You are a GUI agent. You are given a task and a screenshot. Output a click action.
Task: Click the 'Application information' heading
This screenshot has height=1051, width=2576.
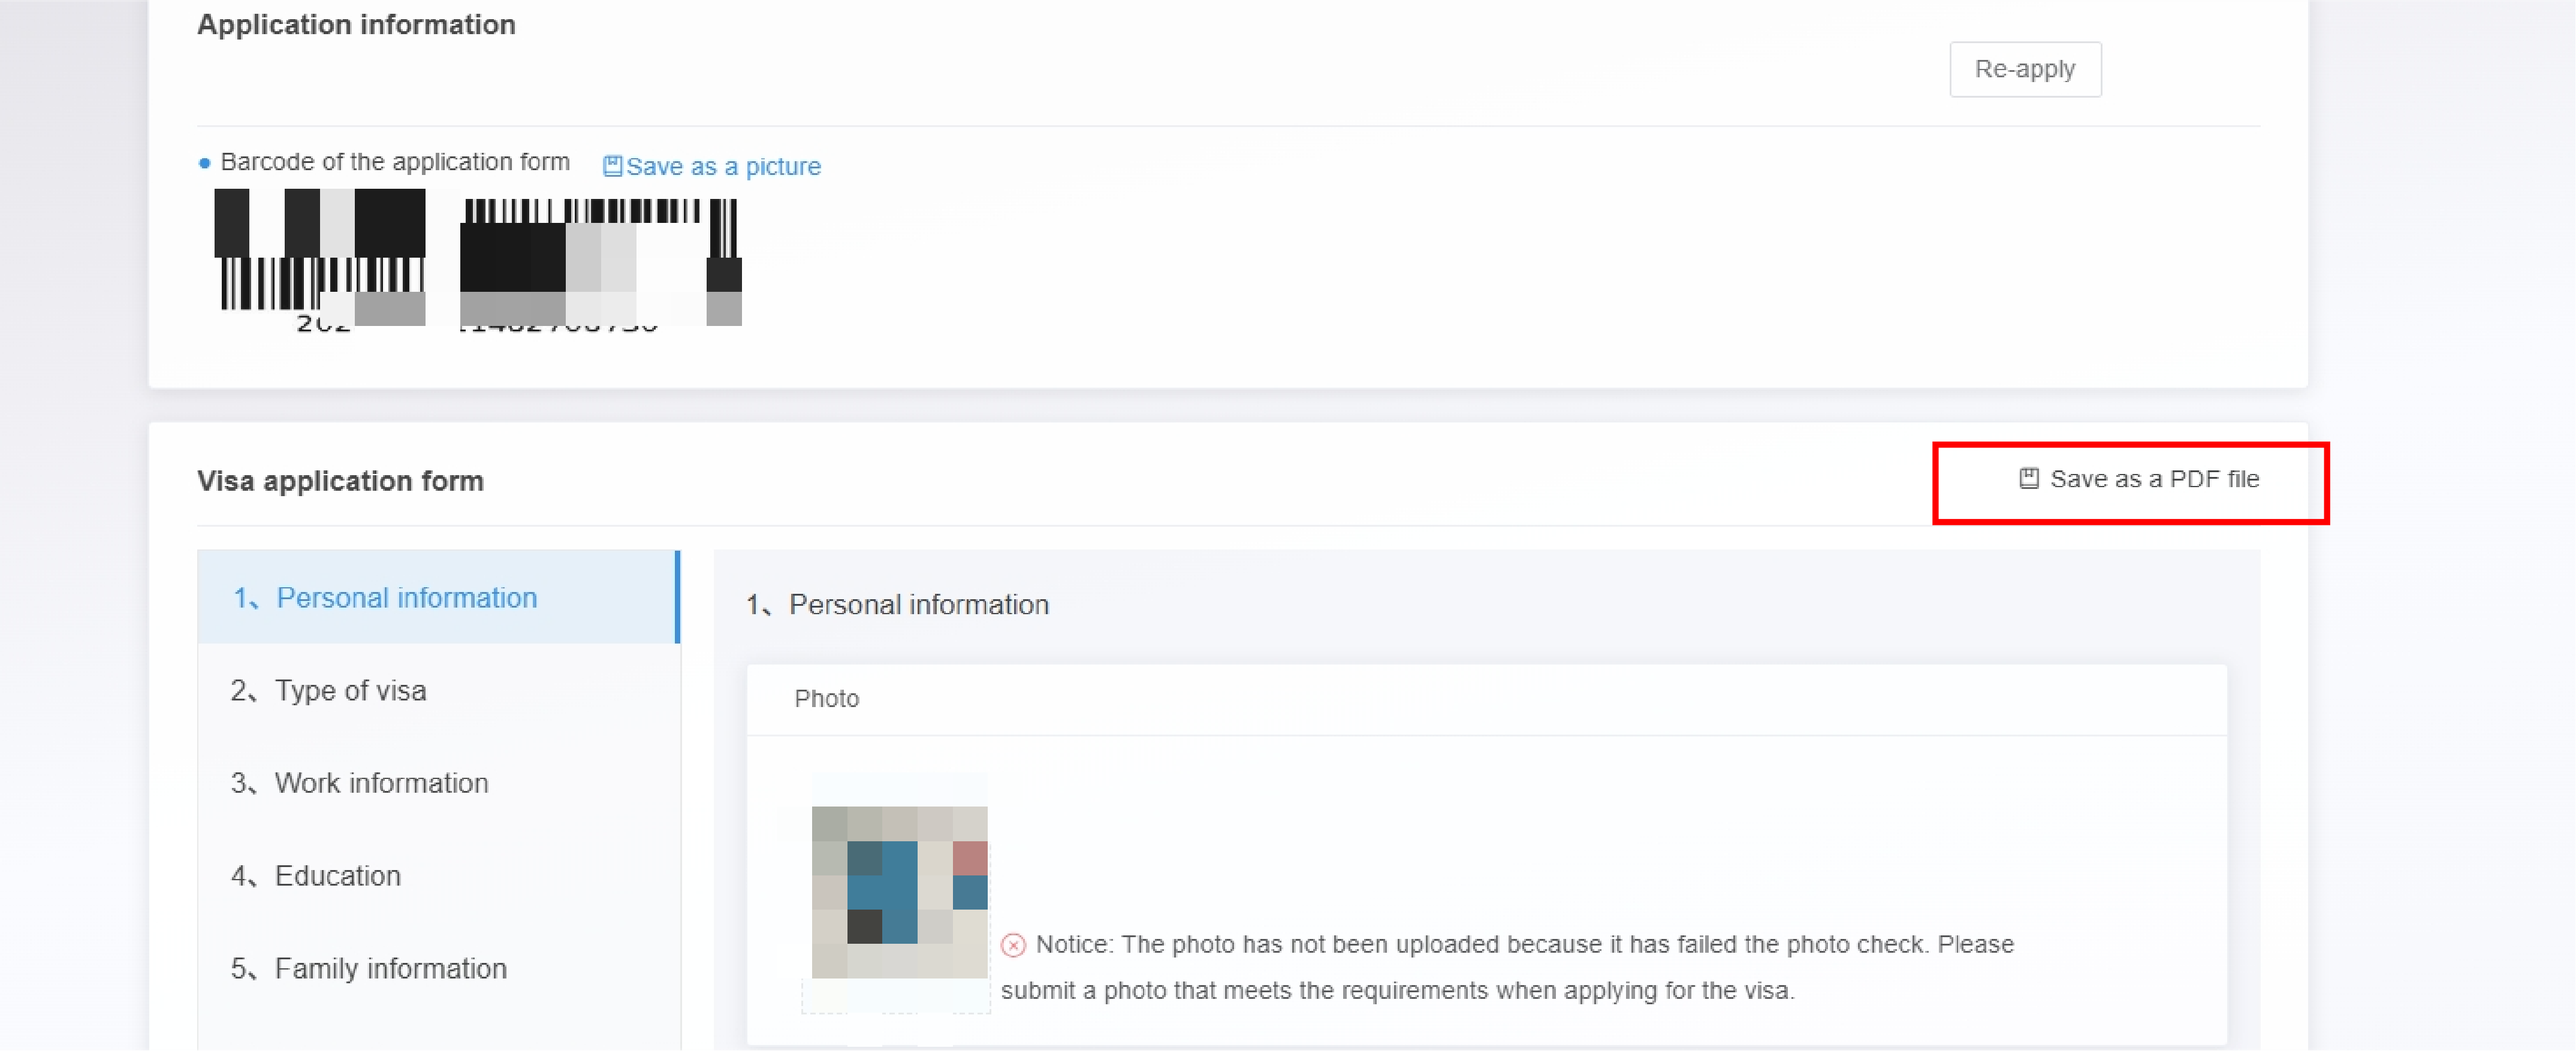click(x=356, y=24)
